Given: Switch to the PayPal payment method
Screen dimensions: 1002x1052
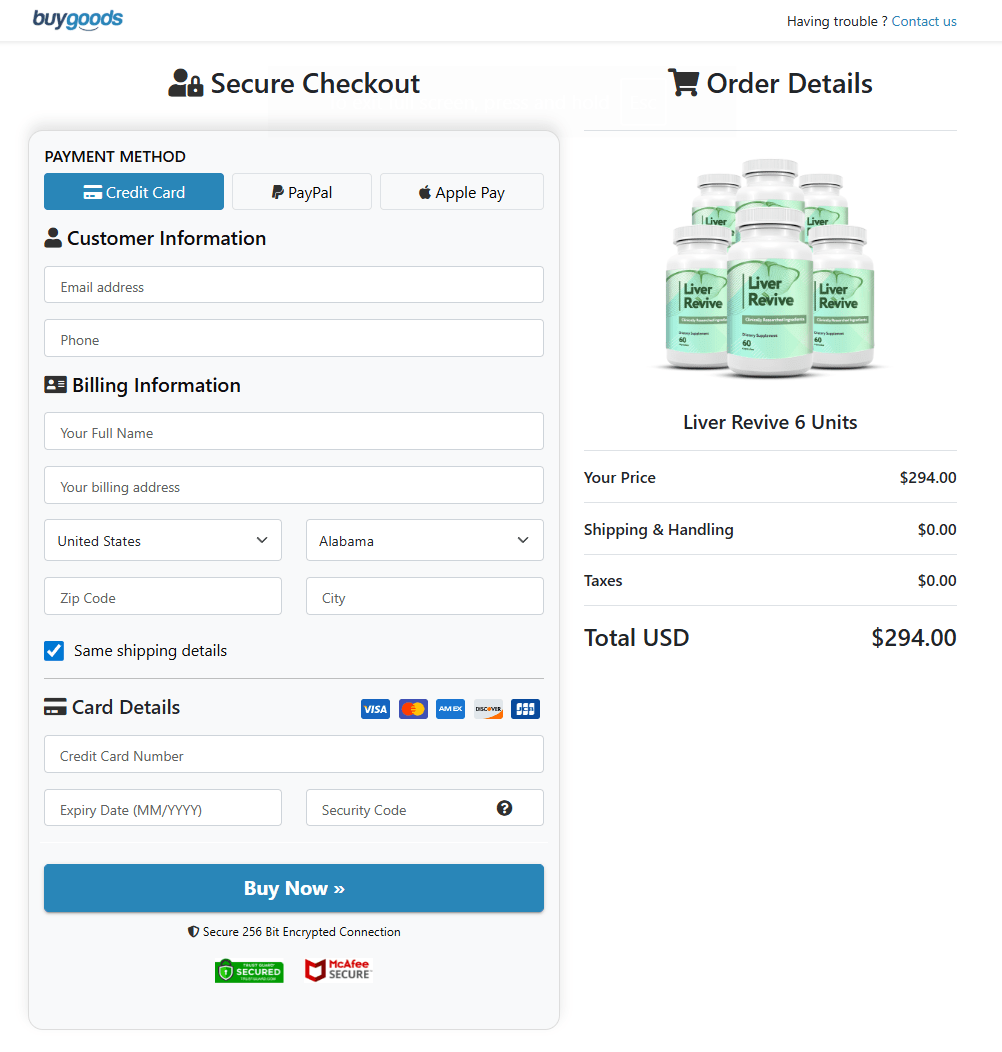Looking at the screenshot, I should coord(301,191).
